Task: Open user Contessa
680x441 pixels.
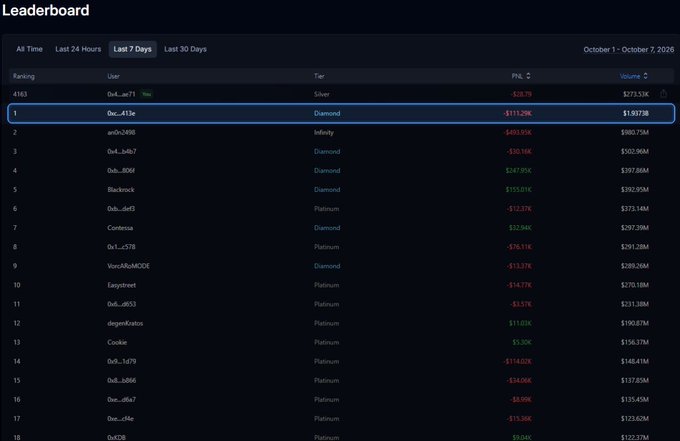Action: pos(120,228)
